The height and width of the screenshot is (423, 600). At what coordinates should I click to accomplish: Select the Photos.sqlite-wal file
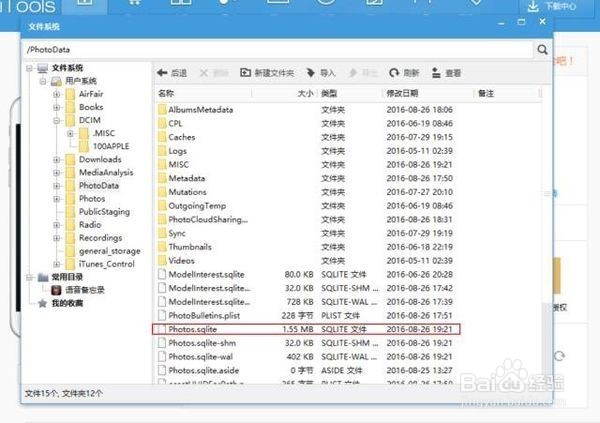click(306, 357)
